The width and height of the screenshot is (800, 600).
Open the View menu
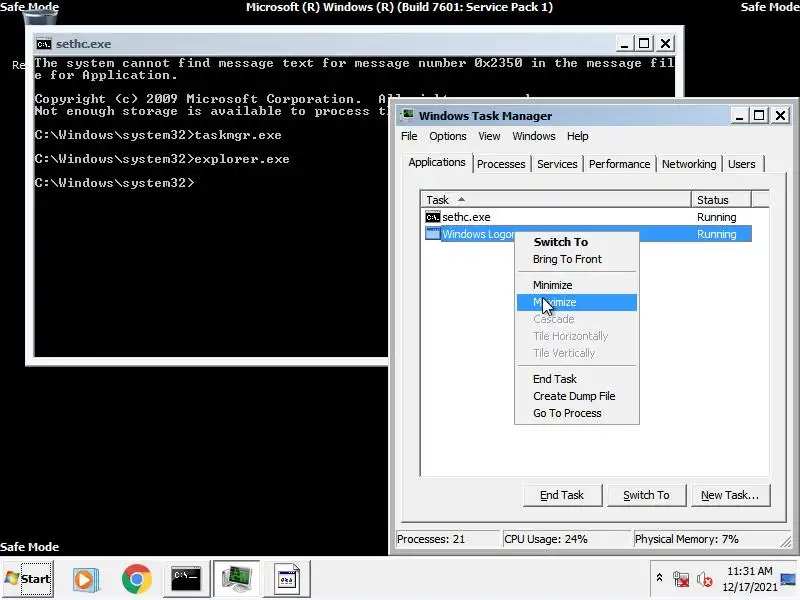(489, 136)
